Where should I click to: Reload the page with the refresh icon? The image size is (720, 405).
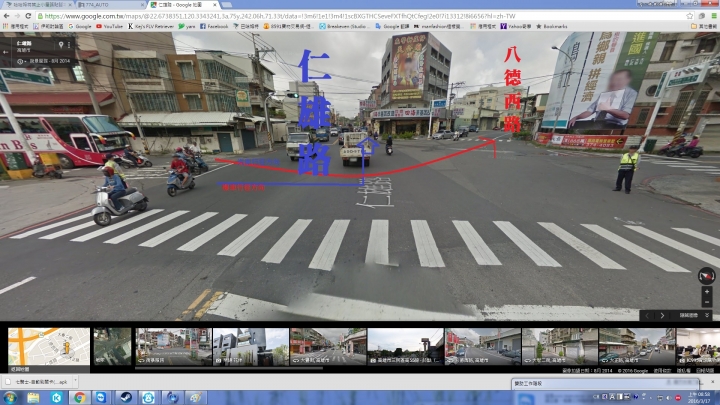28,16
